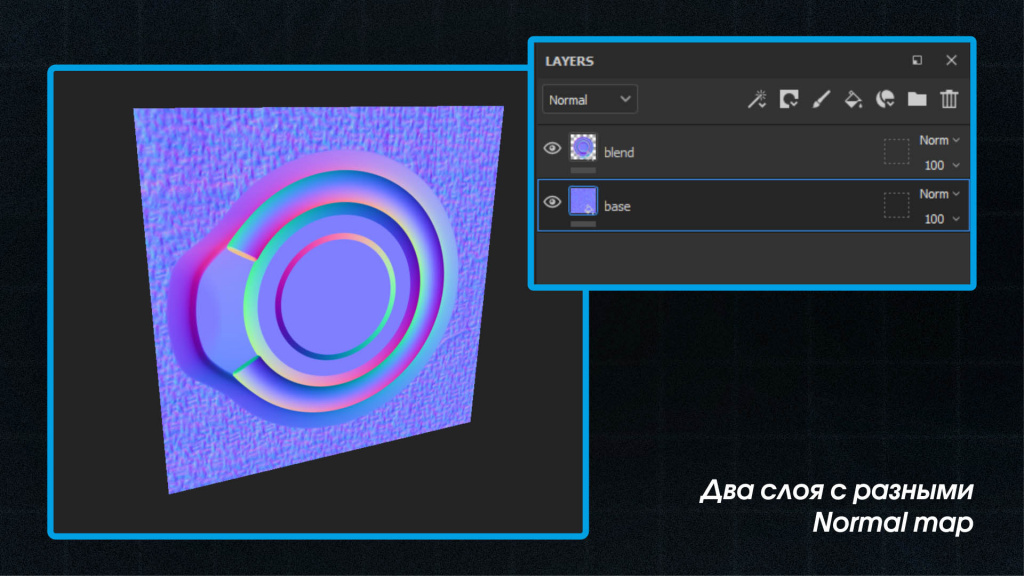Open blend layer's Norm blending mode dropdown
Screen dimensions: 1024x576
coord(940,140)
